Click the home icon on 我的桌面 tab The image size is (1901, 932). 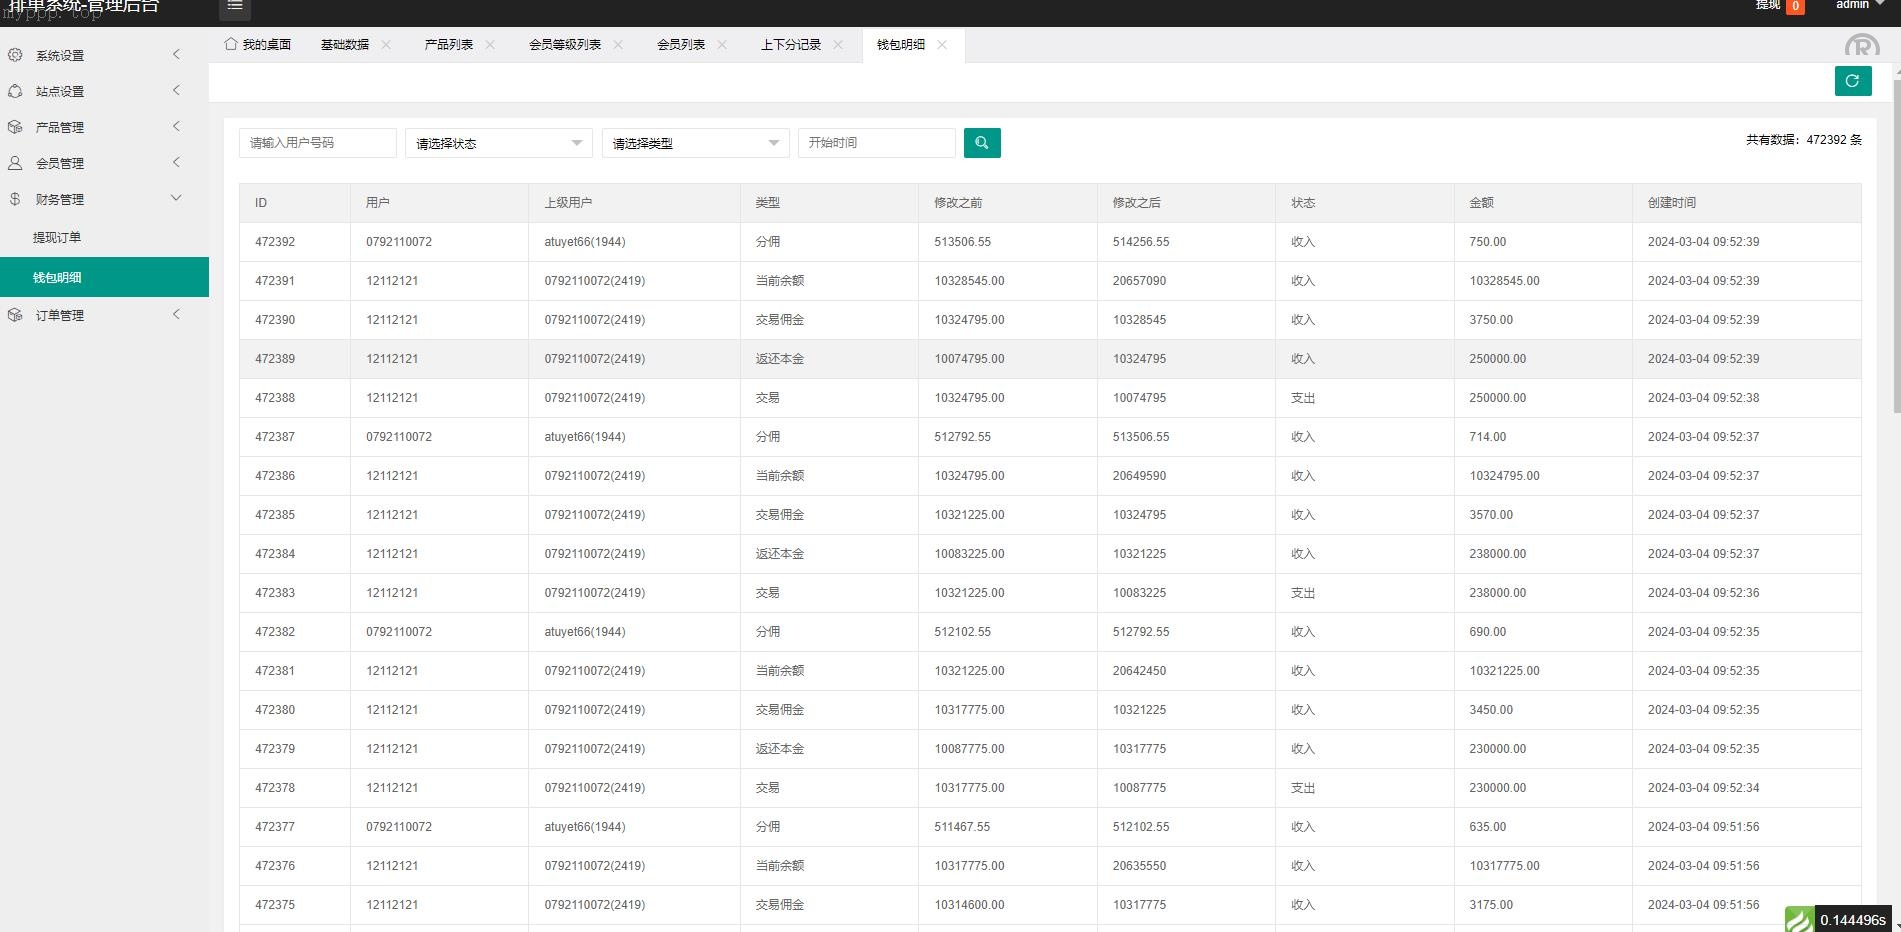[x=231, y=44]
